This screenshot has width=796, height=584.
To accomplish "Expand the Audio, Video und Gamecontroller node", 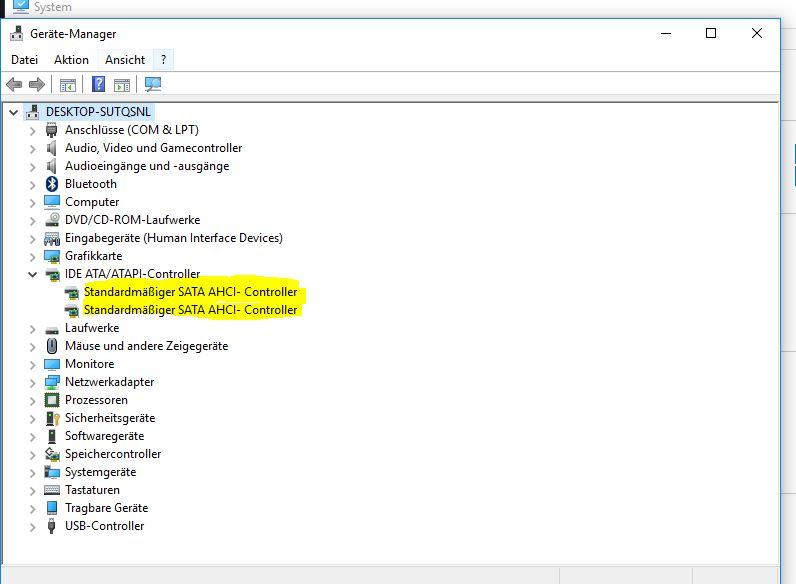I will (32, 148).
